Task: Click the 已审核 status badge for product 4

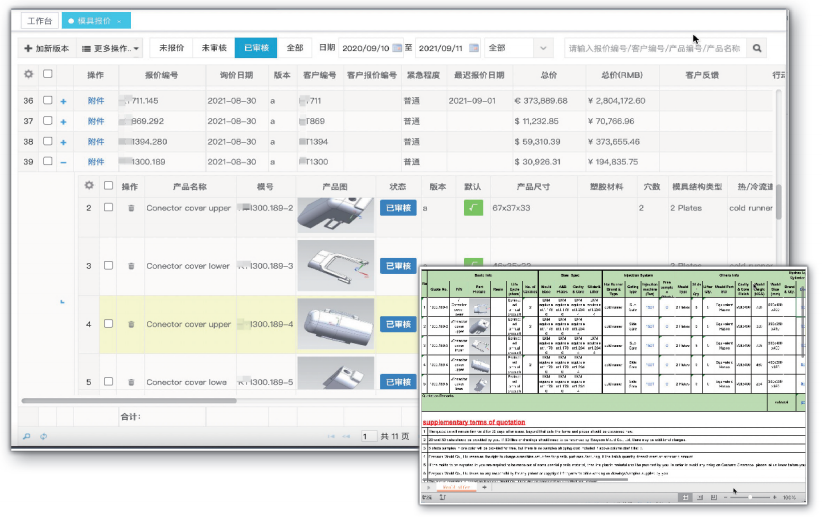Action: click(x=398, y=324)
